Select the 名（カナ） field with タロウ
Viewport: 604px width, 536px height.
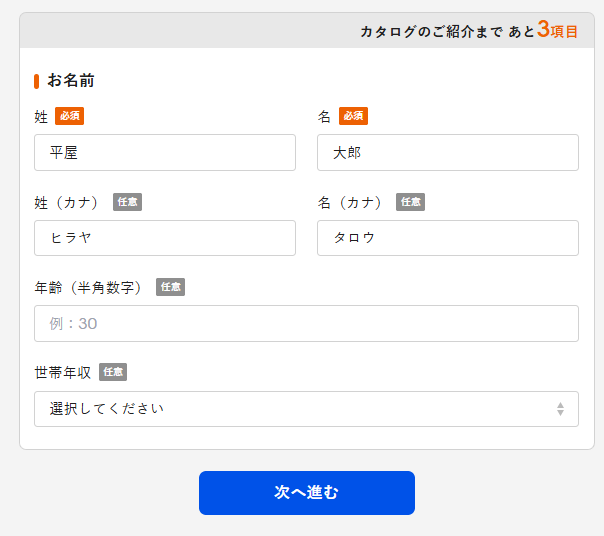(448, 238)
